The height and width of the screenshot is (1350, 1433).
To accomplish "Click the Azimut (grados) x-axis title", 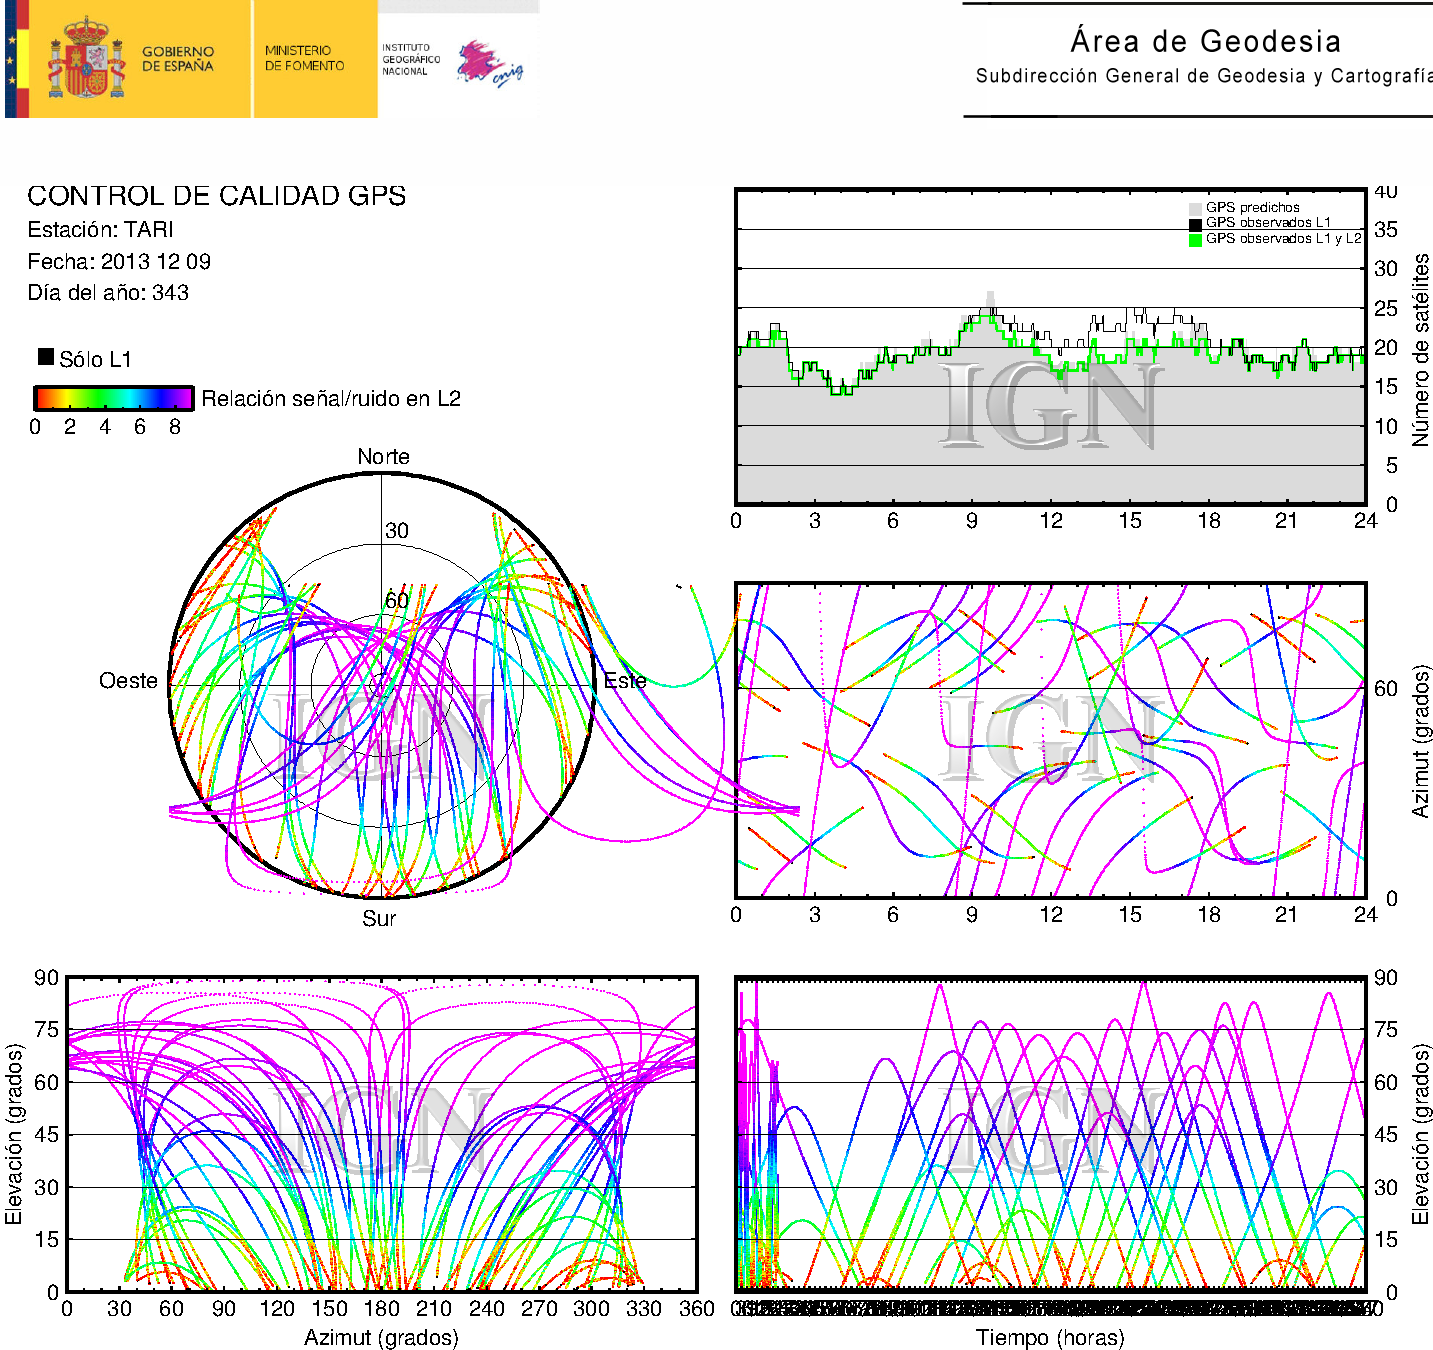I will (x=381, y=1337).
